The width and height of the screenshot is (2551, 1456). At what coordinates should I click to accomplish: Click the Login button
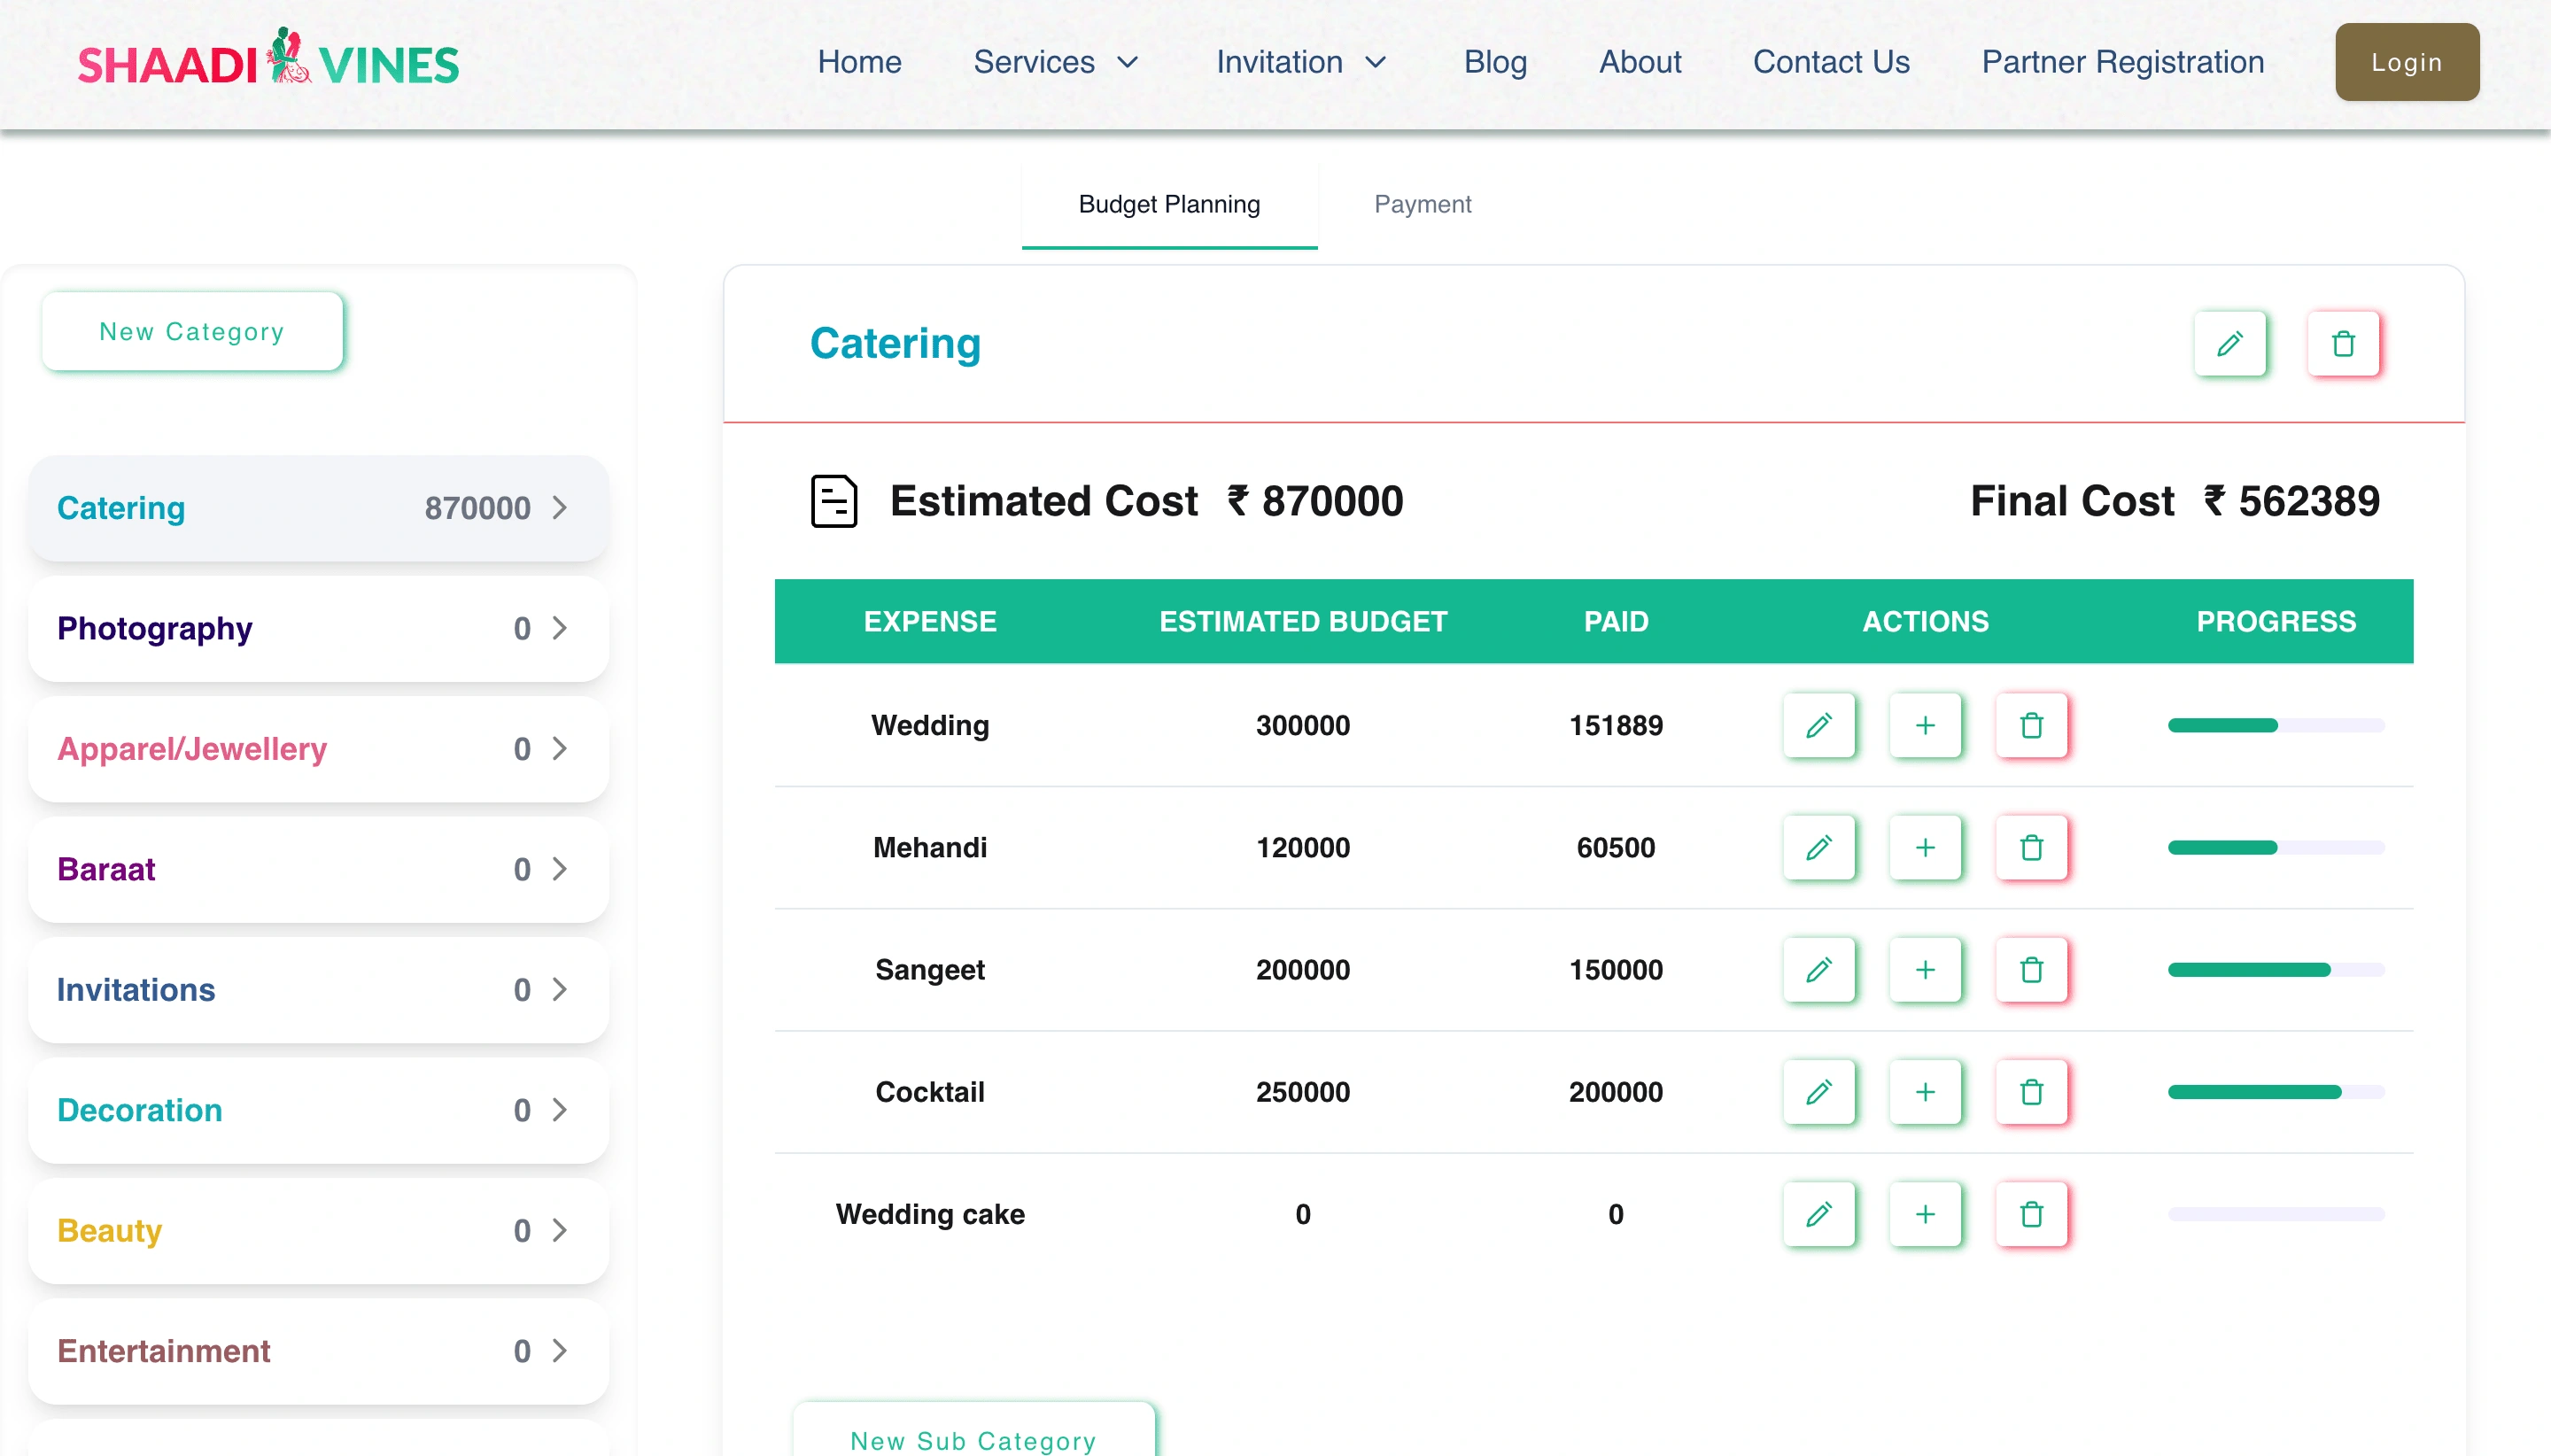[2406, 61]
